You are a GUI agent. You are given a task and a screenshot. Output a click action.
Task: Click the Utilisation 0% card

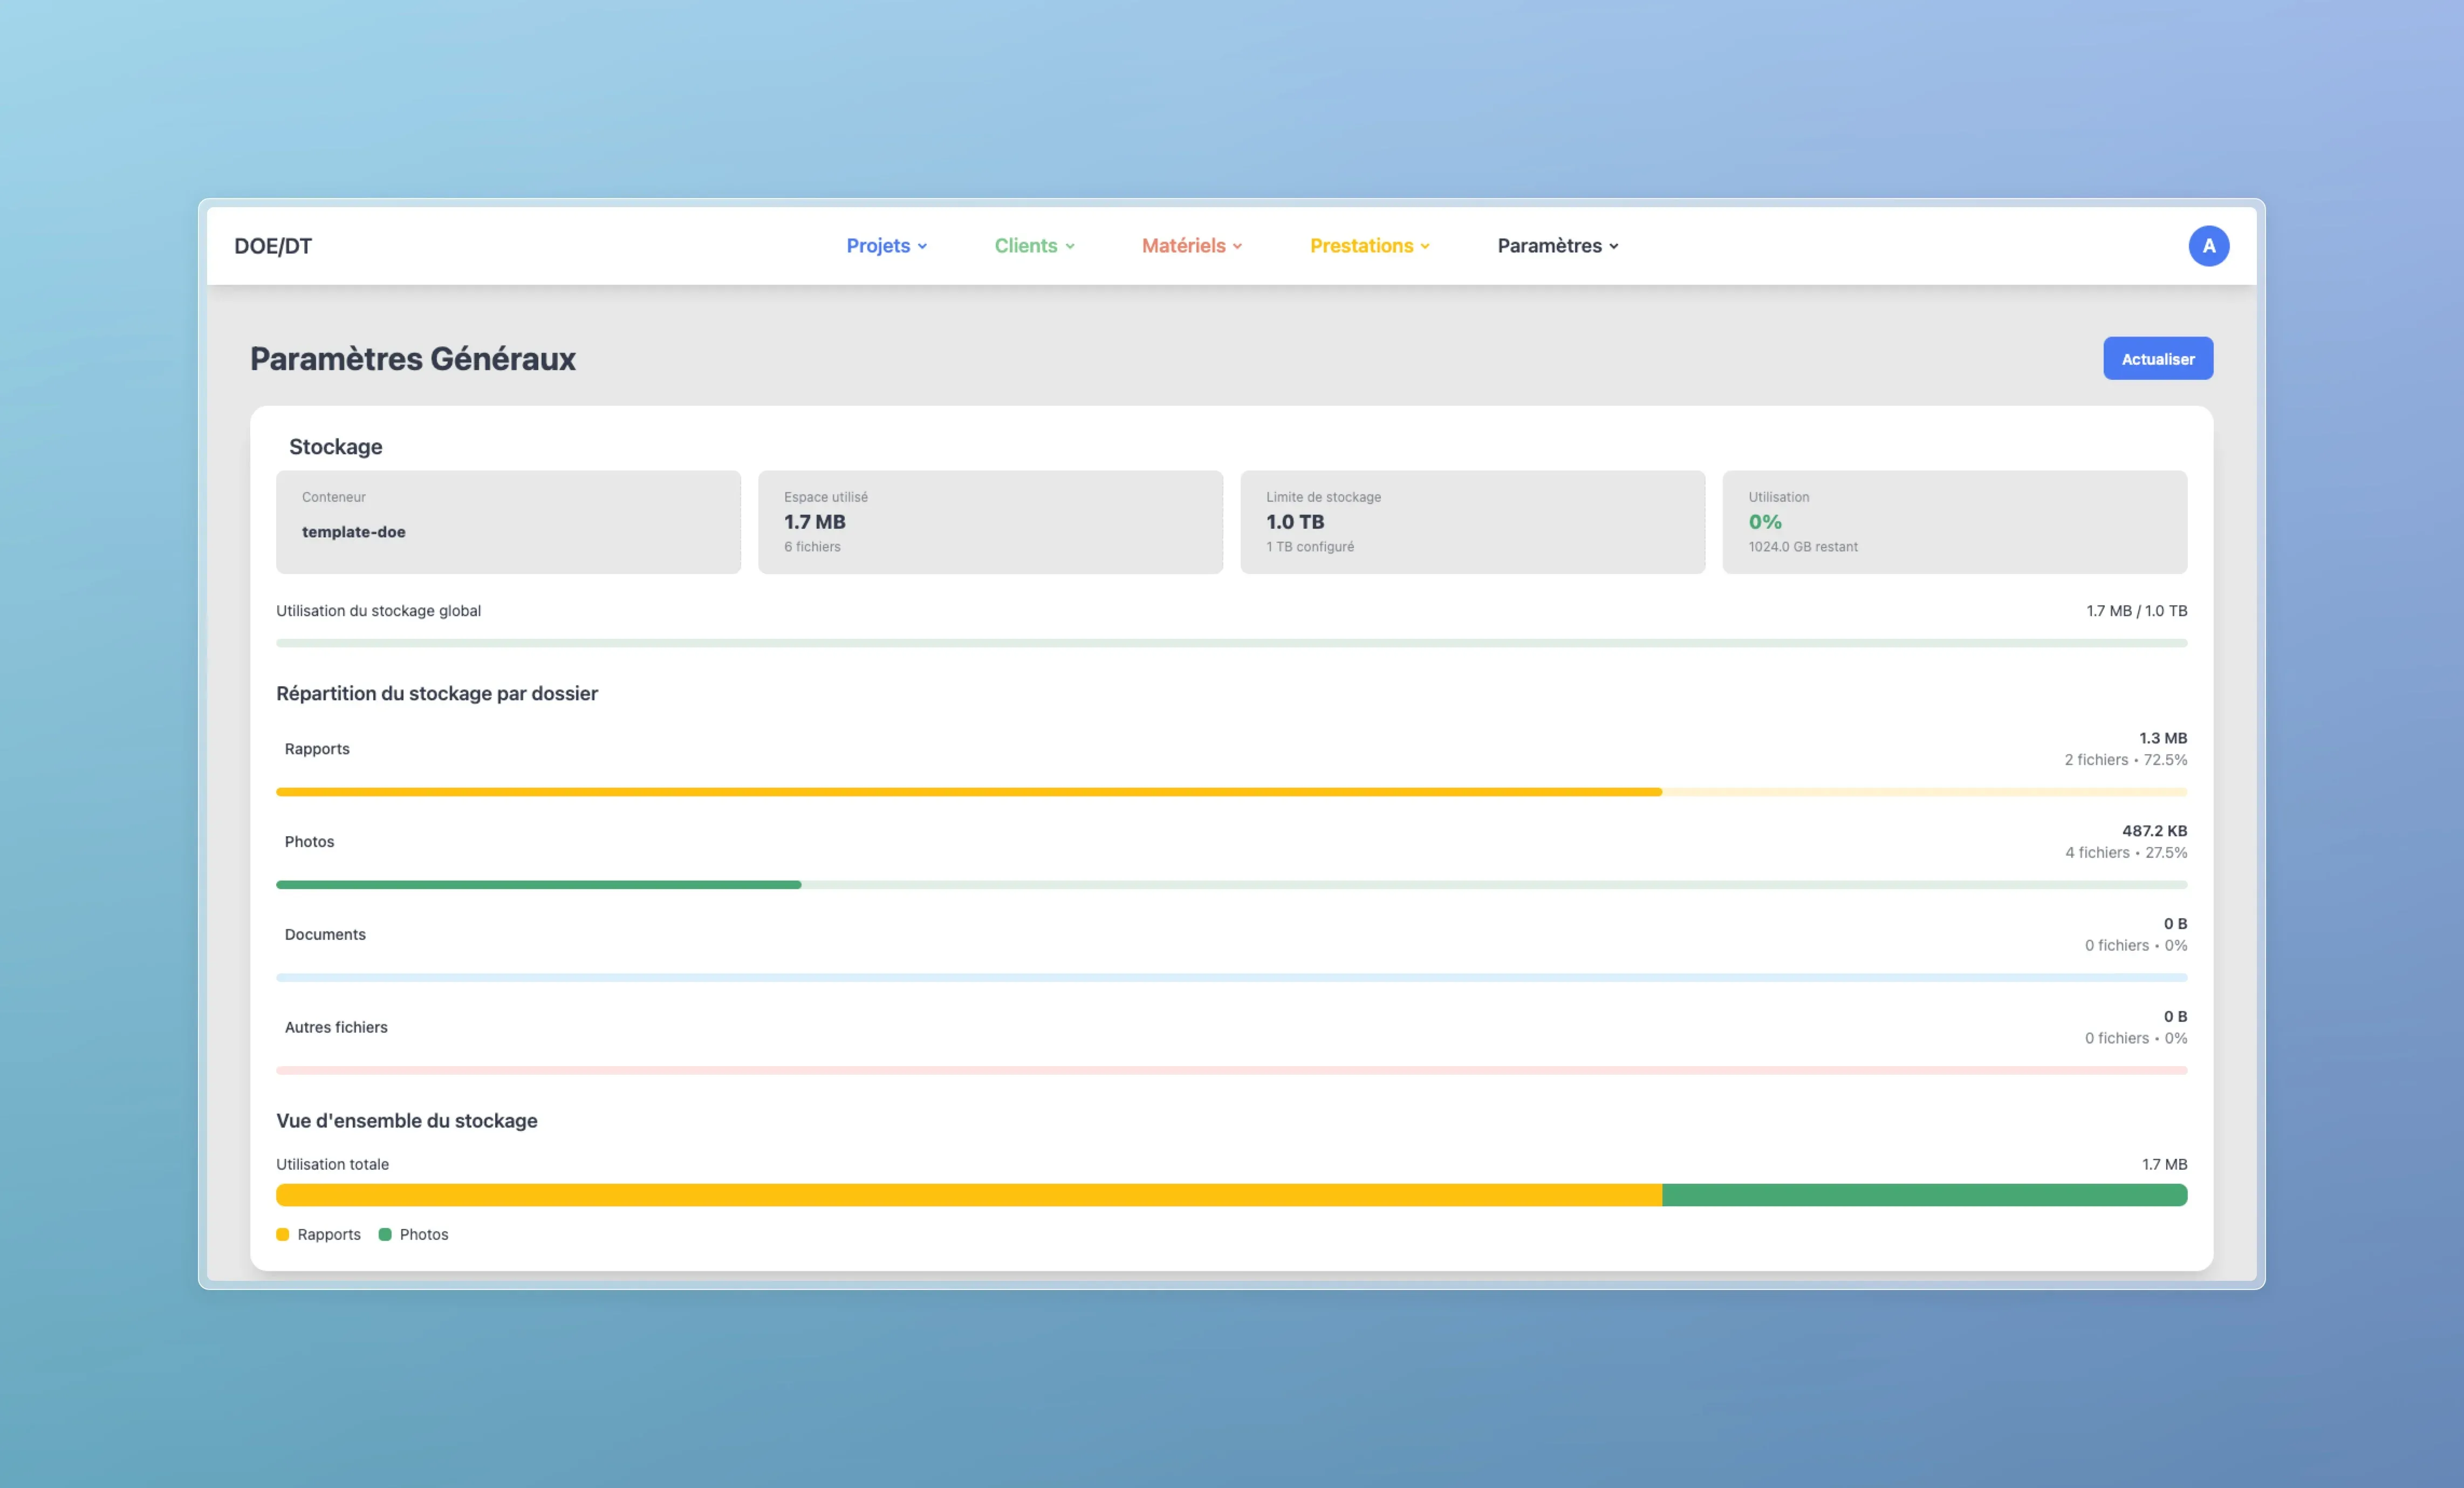[1954, 522]
